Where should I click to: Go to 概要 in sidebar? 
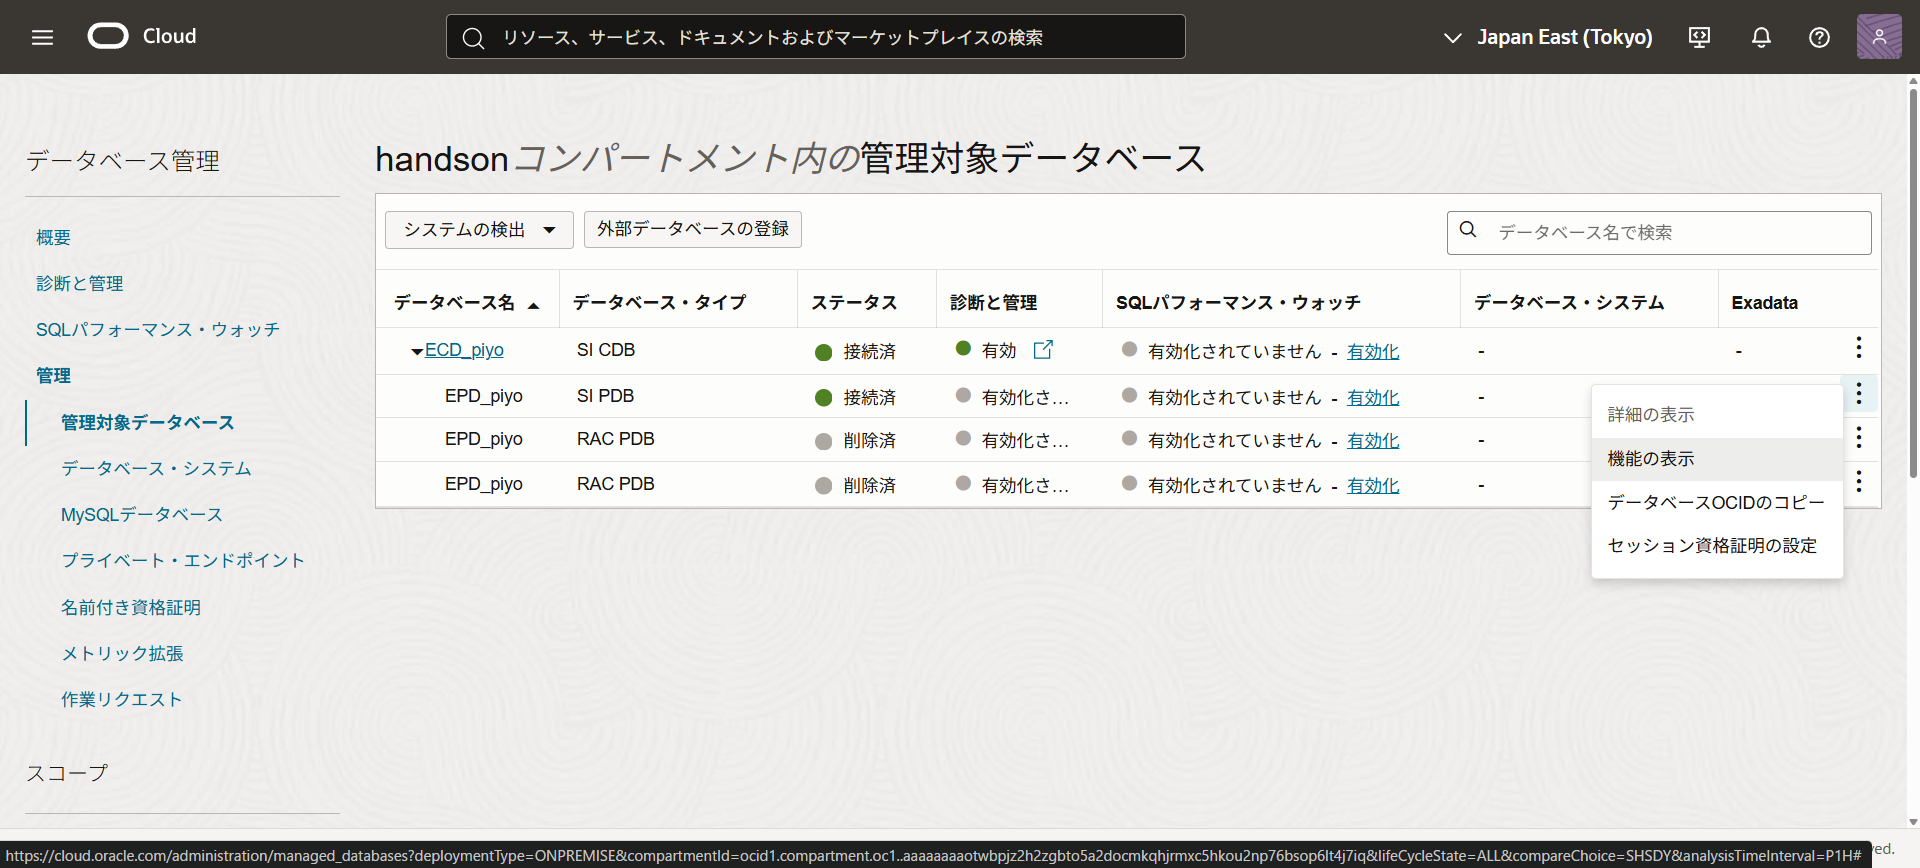coord(53,238)
